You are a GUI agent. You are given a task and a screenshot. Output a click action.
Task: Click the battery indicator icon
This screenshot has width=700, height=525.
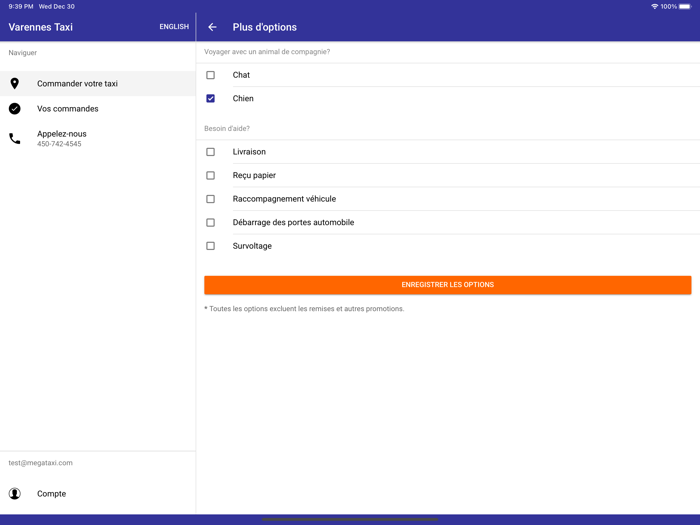point(685,7)
